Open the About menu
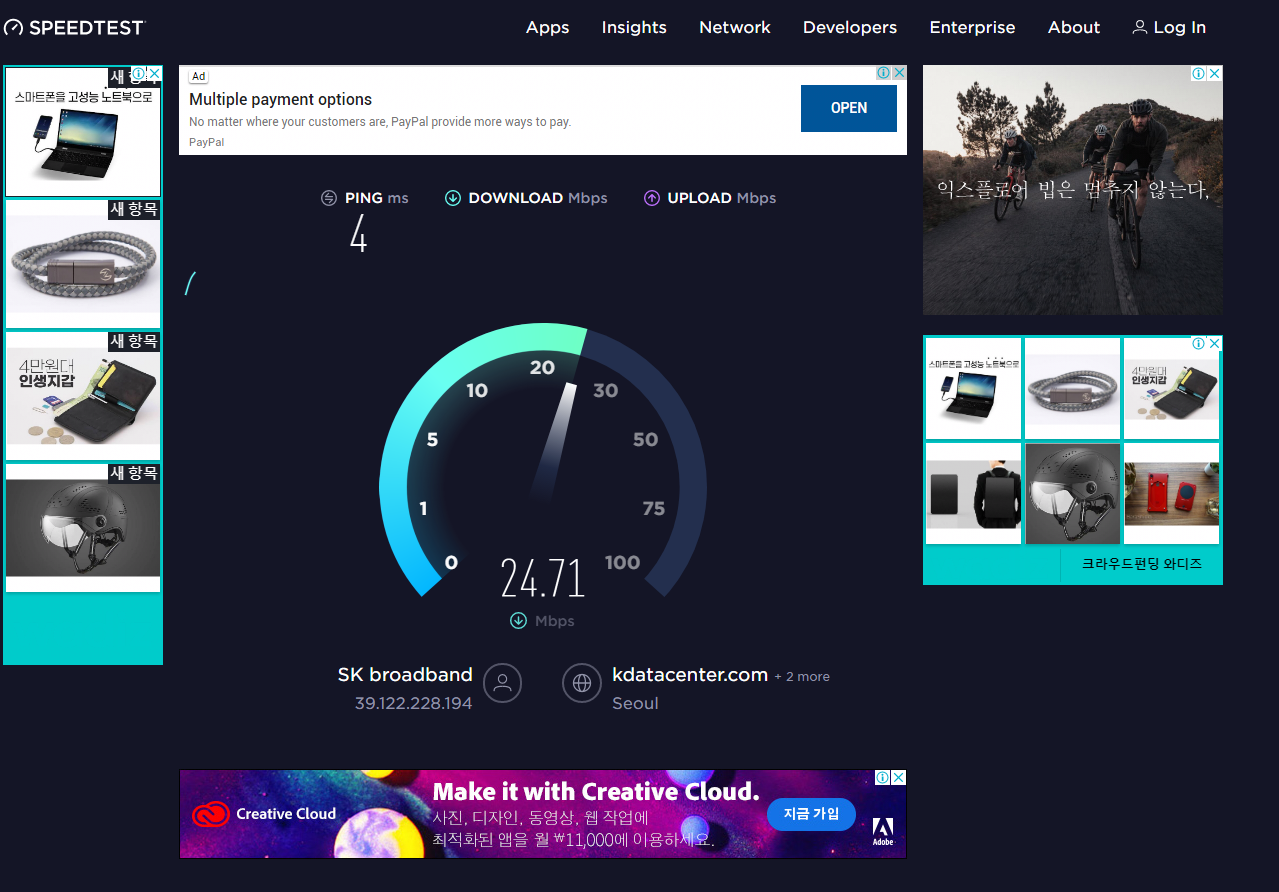Image resolution: width=1279 pixels, height=892 pixels. click(x=1074, y=27)
